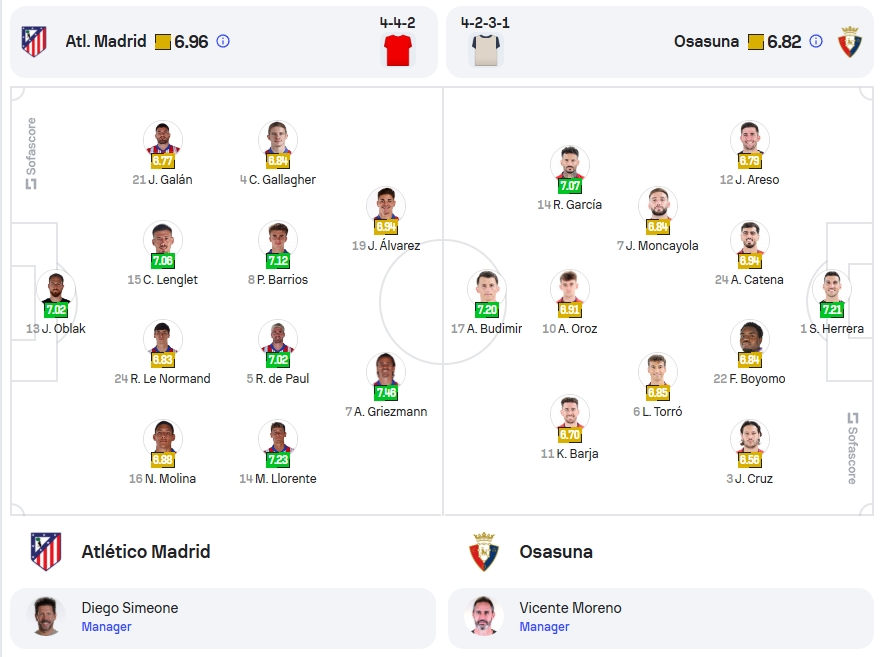Open the Osasuna team name heading
The width and height of the screenshot is (882, 657).
click(x=556, y=552)
